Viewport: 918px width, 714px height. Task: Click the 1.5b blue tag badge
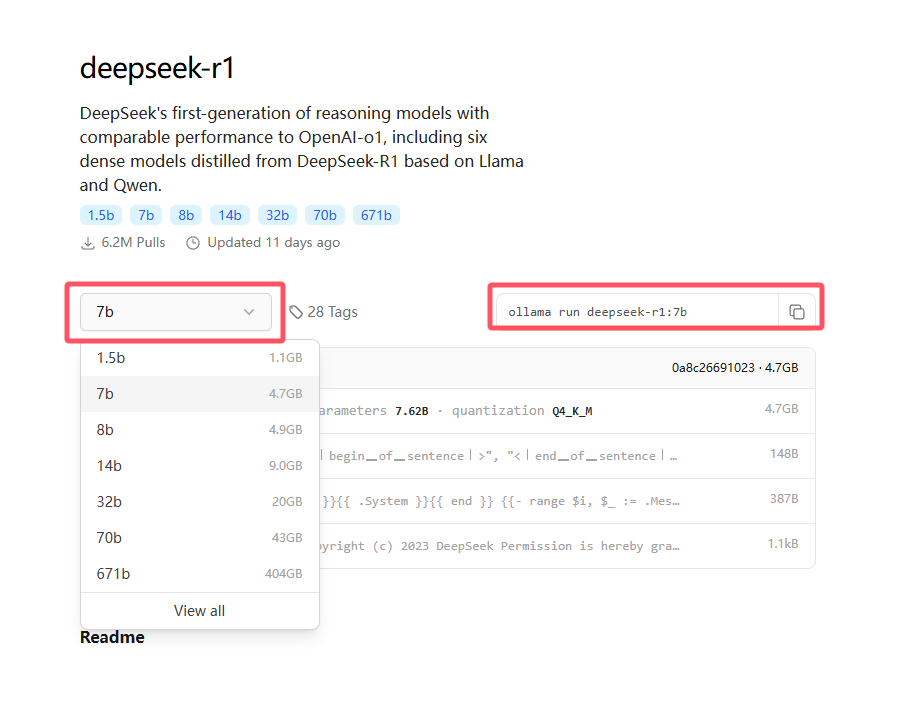(101, 215)
